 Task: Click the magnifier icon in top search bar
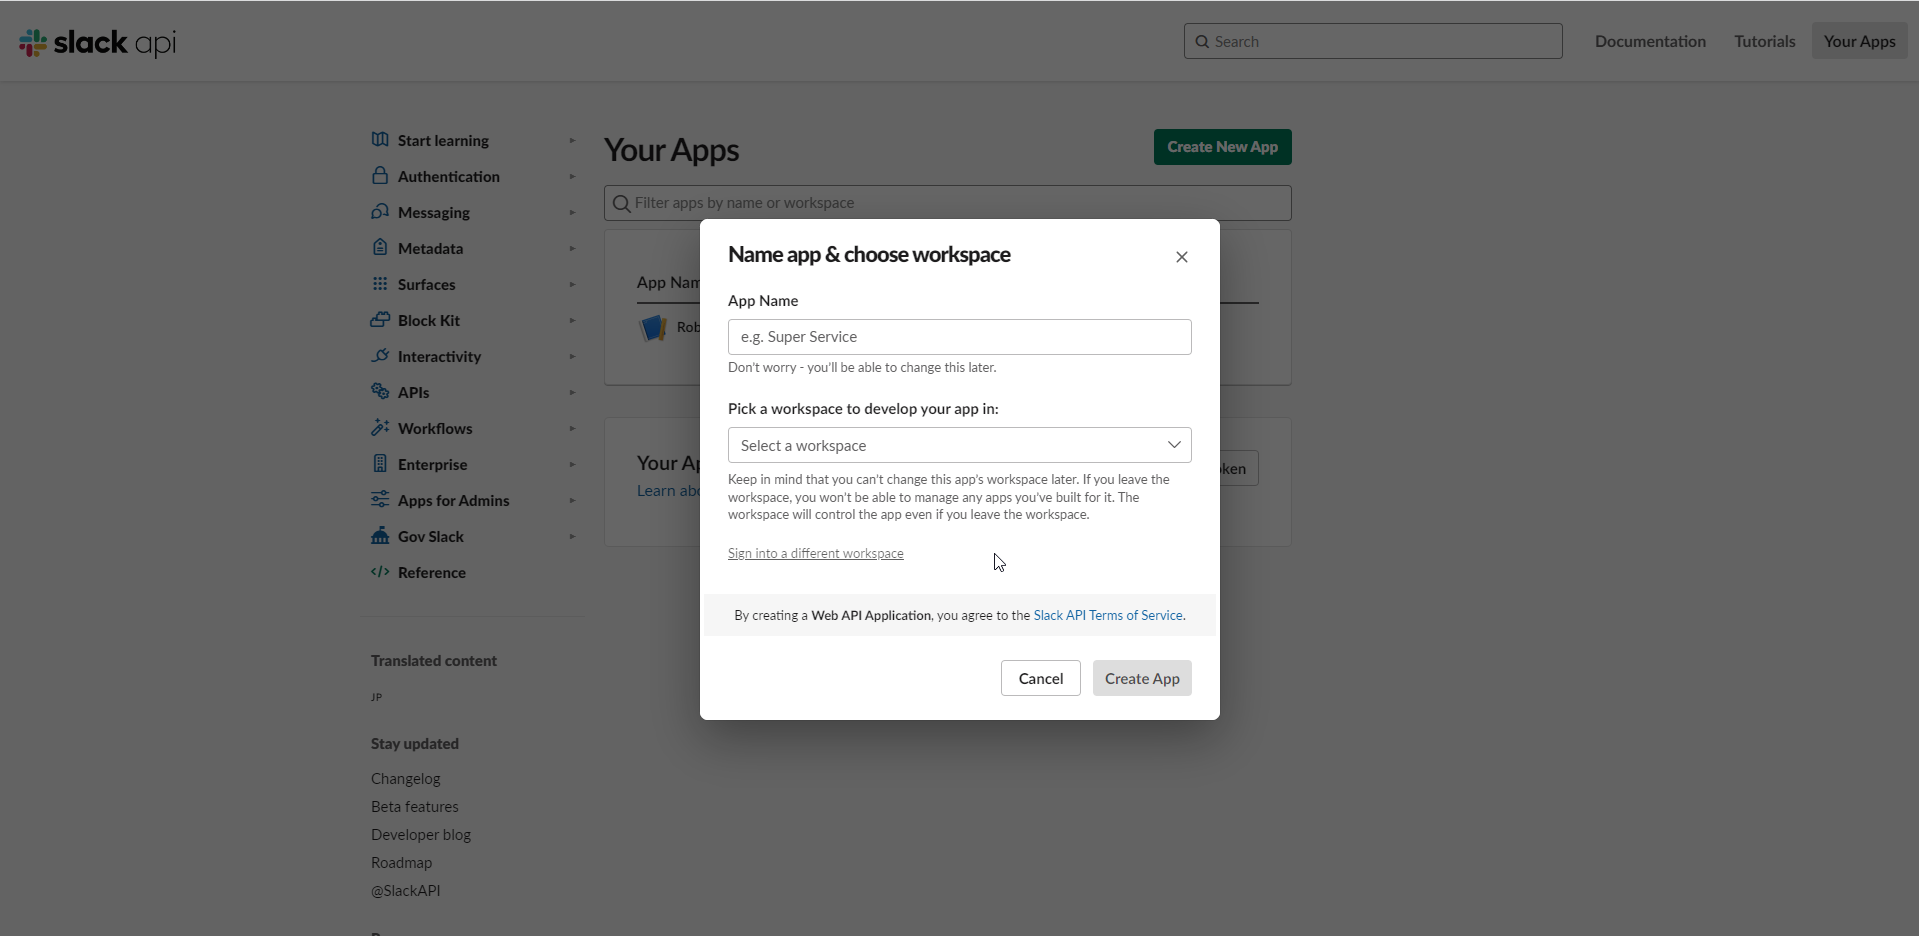1202,42
